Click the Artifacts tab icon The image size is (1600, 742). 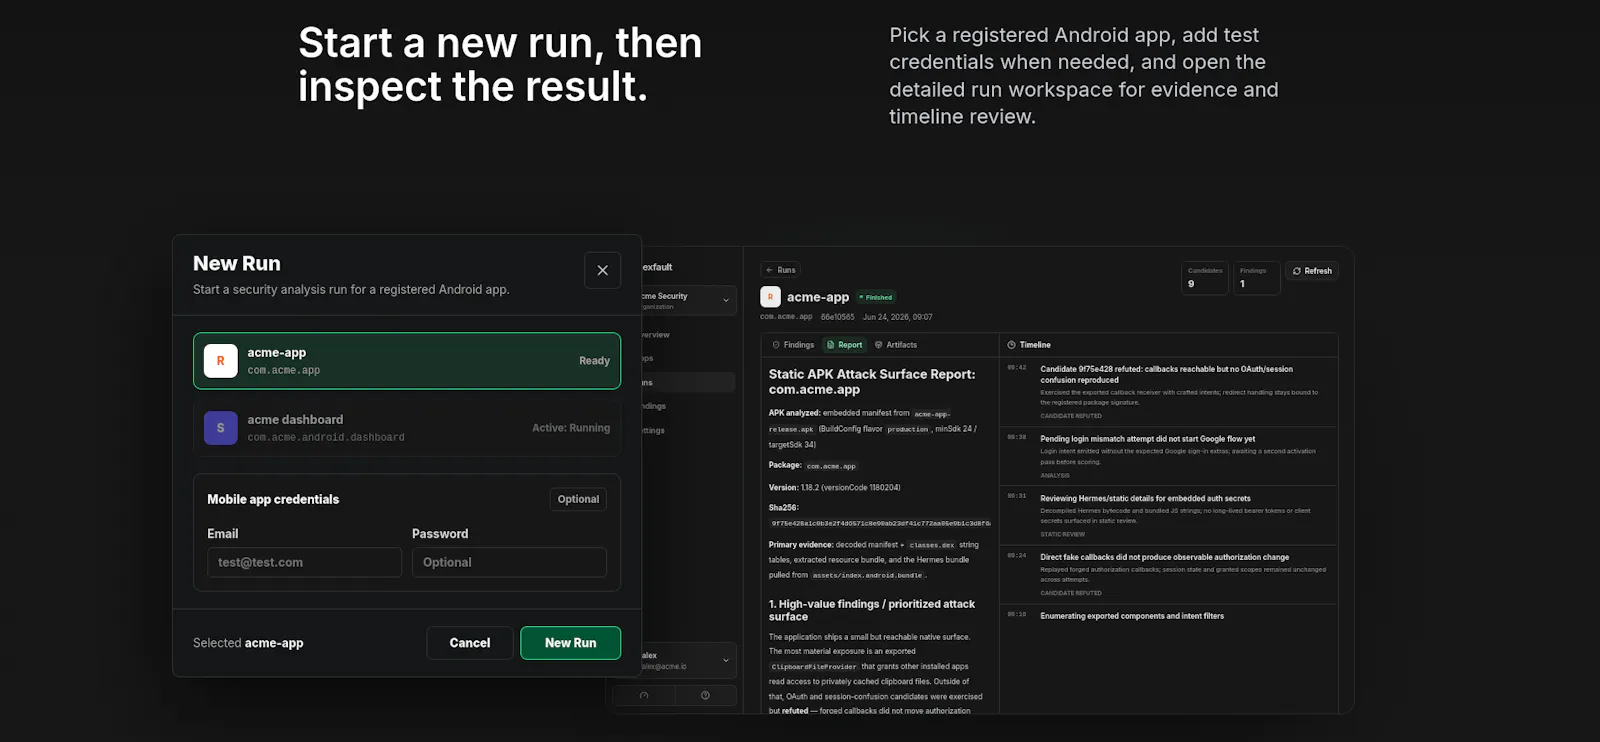879,345
